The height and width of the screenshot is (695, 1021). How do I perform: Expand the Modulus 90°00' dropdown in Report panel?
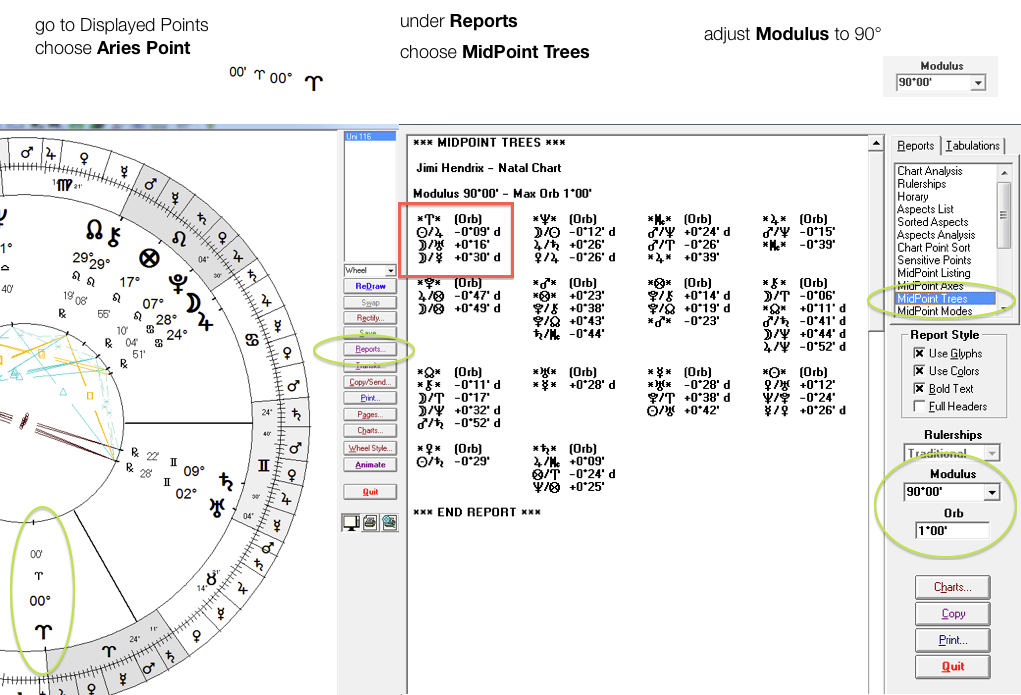pos(991,492)
